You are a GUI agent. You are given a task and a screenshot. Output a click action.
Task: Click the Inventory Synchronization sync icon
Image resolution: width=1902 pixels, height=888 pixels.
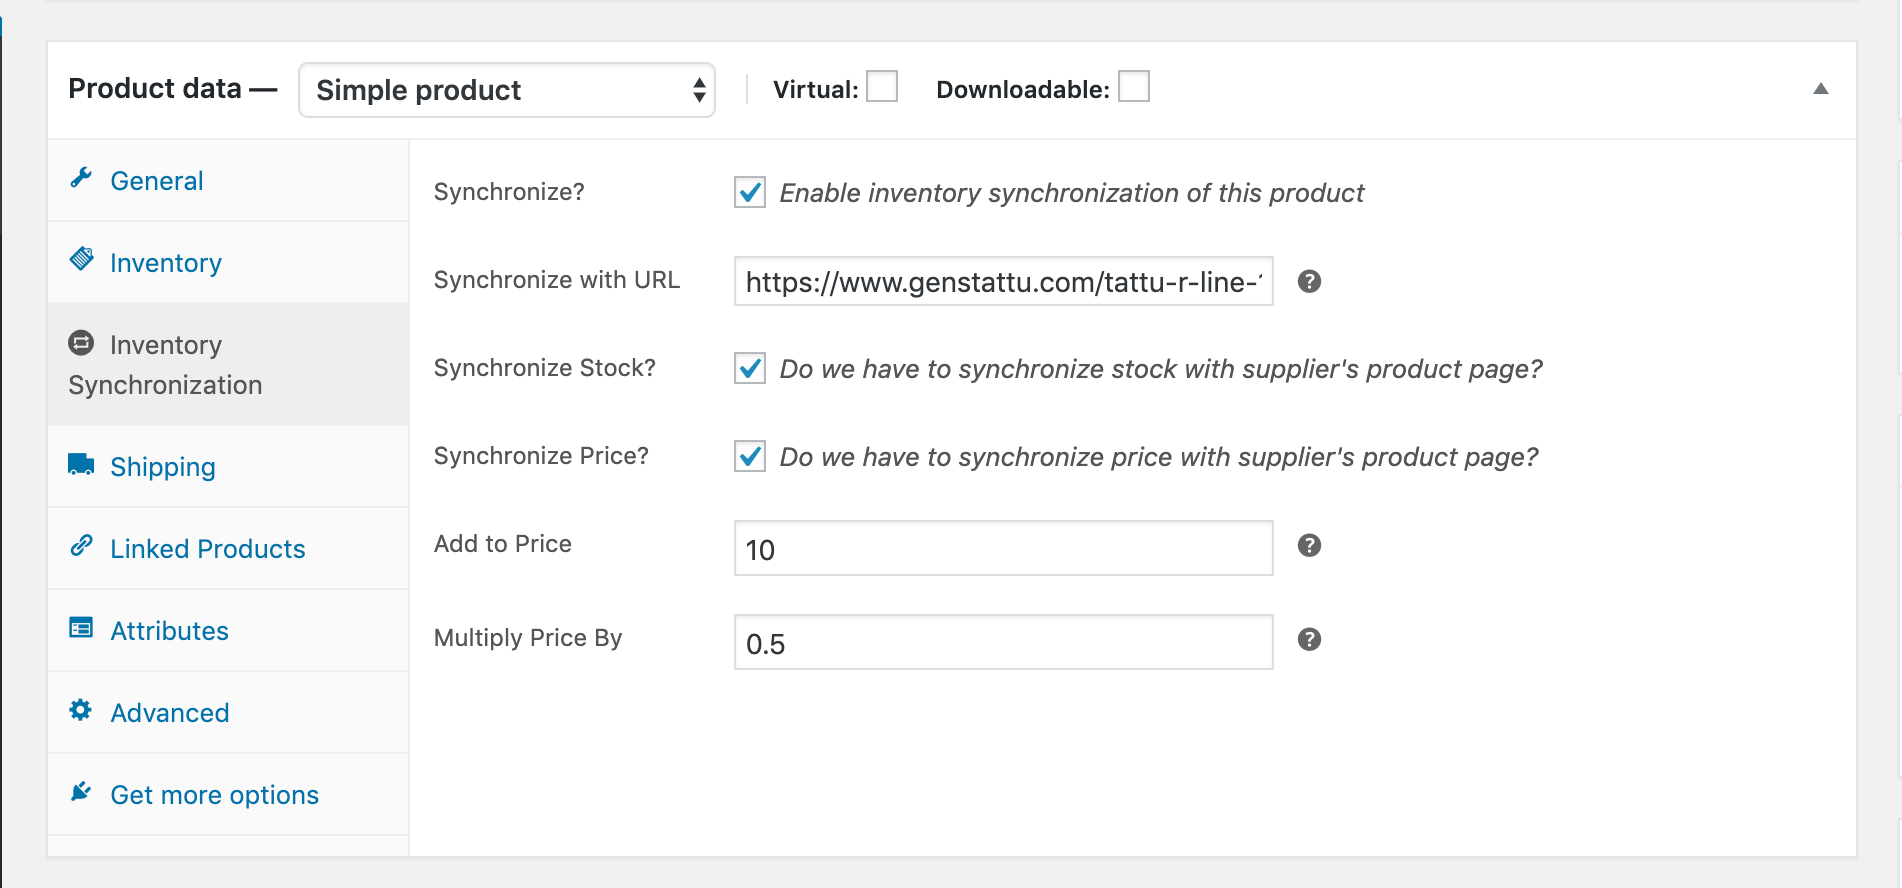pos(81,343)
